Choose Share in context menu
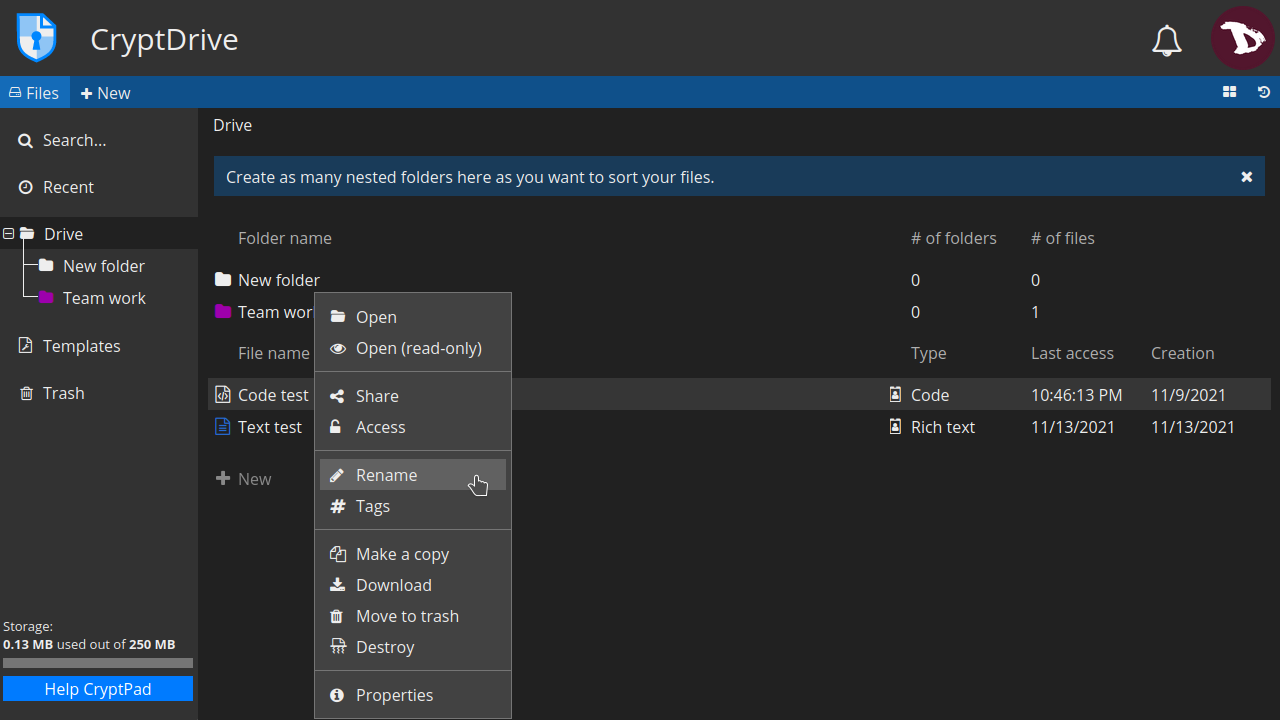1280x720 pixels. 413,396
